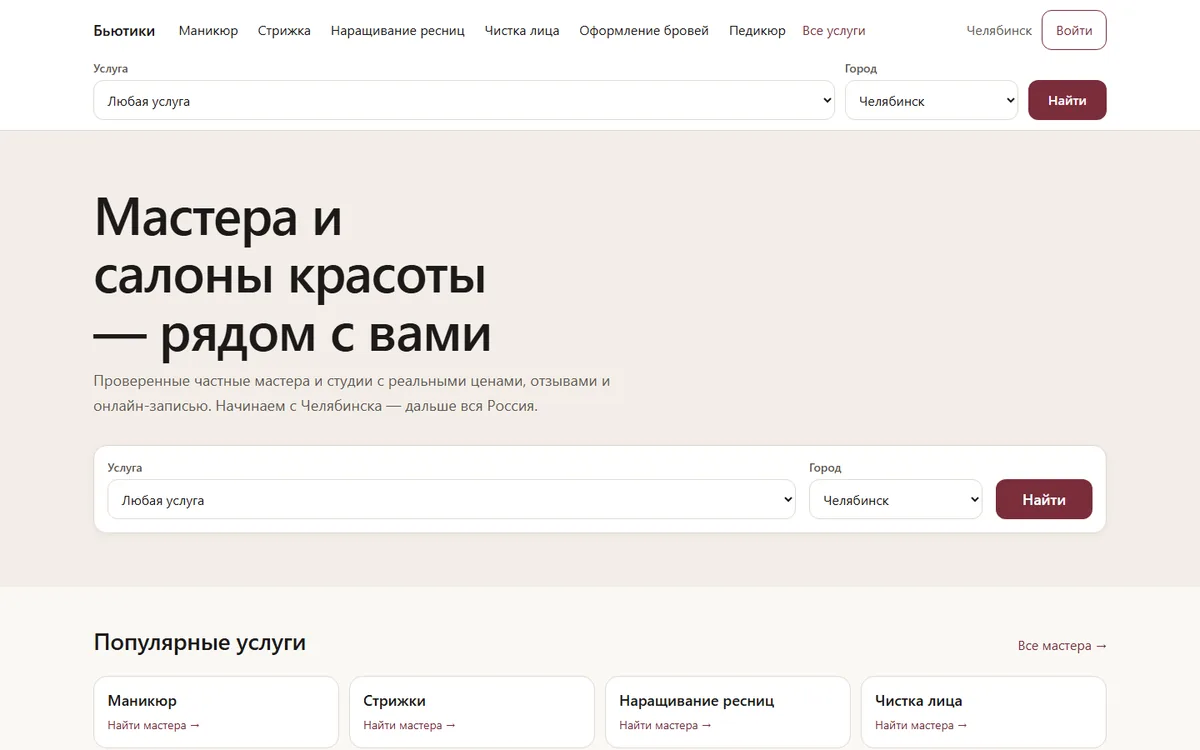This screenshot has width=1200, height=750.
Task: Open Найти мастера → under Наращивание ресниц card
Action: pyautogui.click(x=666, y=725)
